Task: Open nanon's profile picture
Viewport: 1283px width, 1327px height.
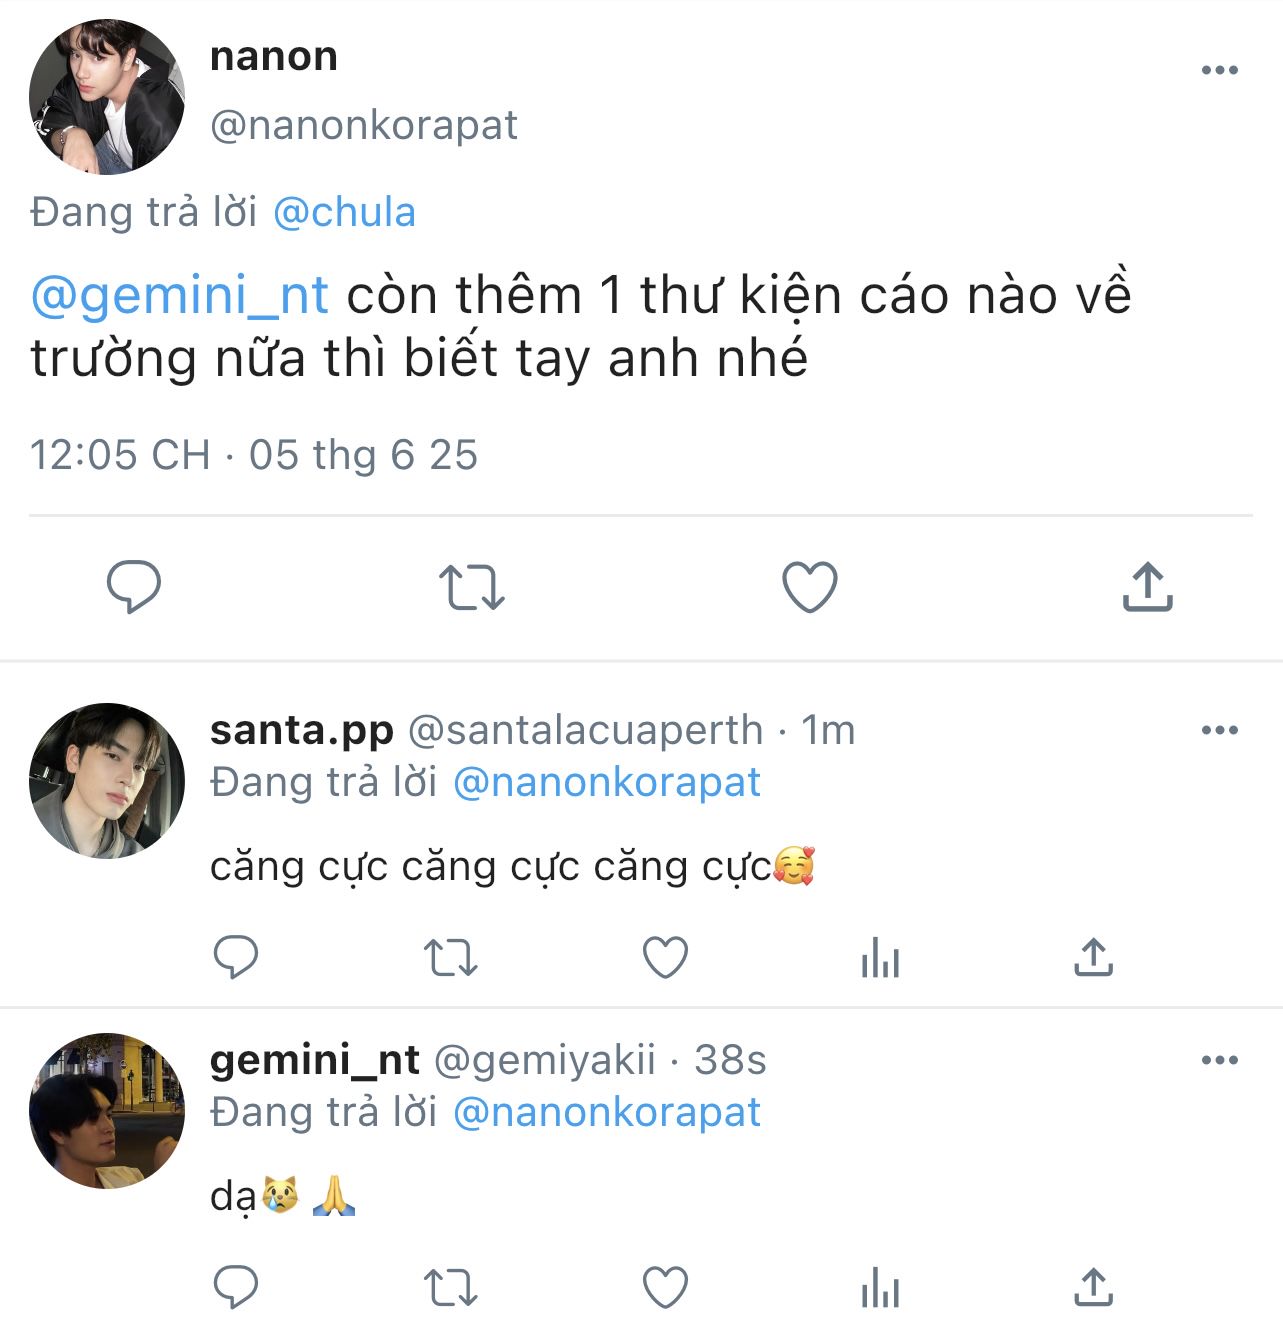Action: [x=107, y=97]
